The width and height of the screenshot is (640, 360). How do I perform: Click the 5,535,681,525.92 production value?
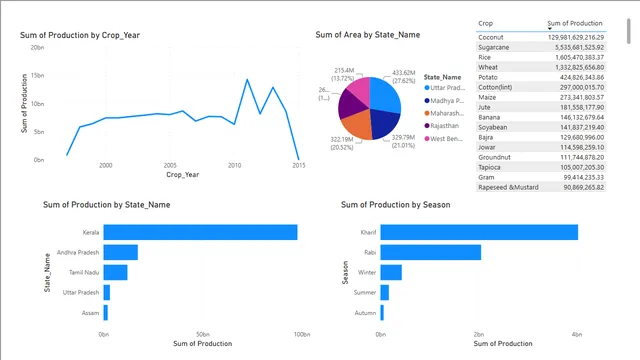[x=579, y=47]
